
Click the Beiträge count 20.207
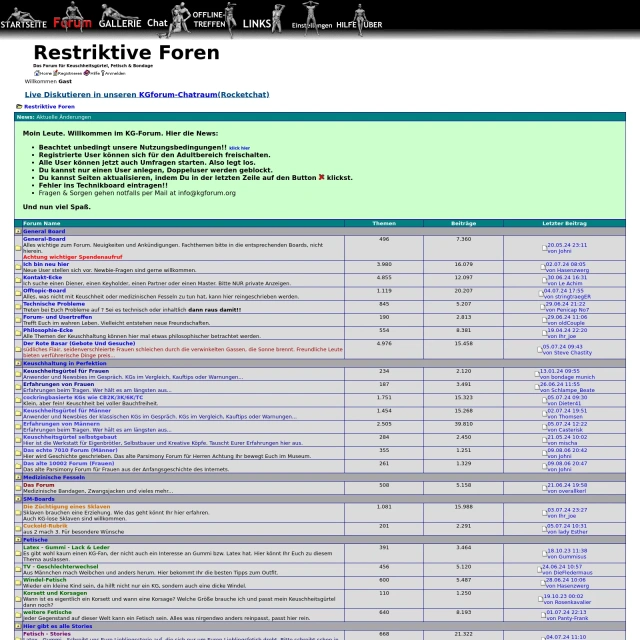[x=464, y=291]
